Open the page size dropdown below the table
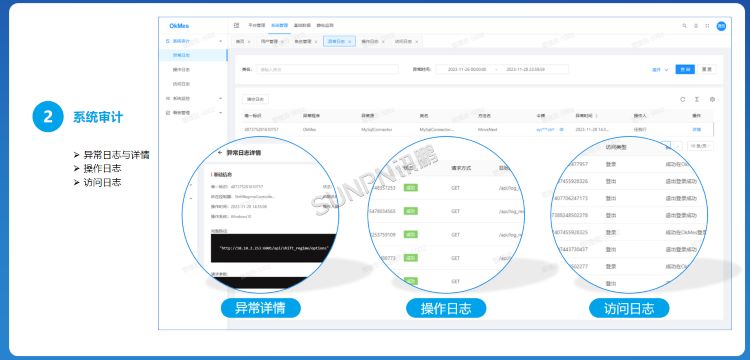 point(700,146)
